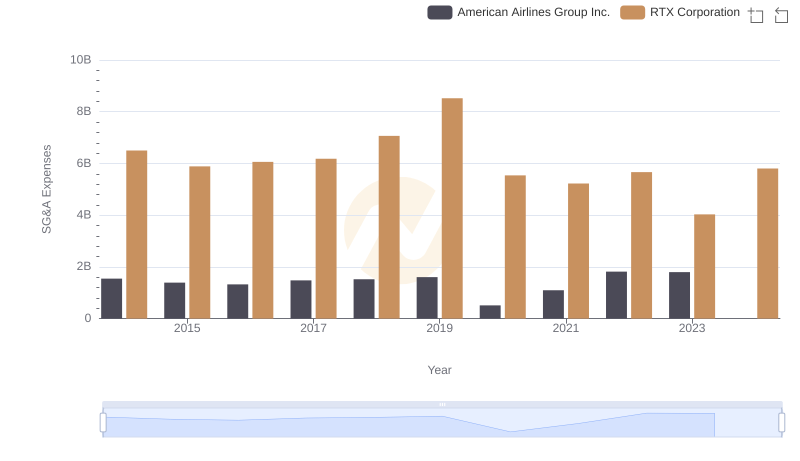The height and width of the screenshot is (461, 800).
Task: Click the zoom area selection icon
Action: [756, 15]
